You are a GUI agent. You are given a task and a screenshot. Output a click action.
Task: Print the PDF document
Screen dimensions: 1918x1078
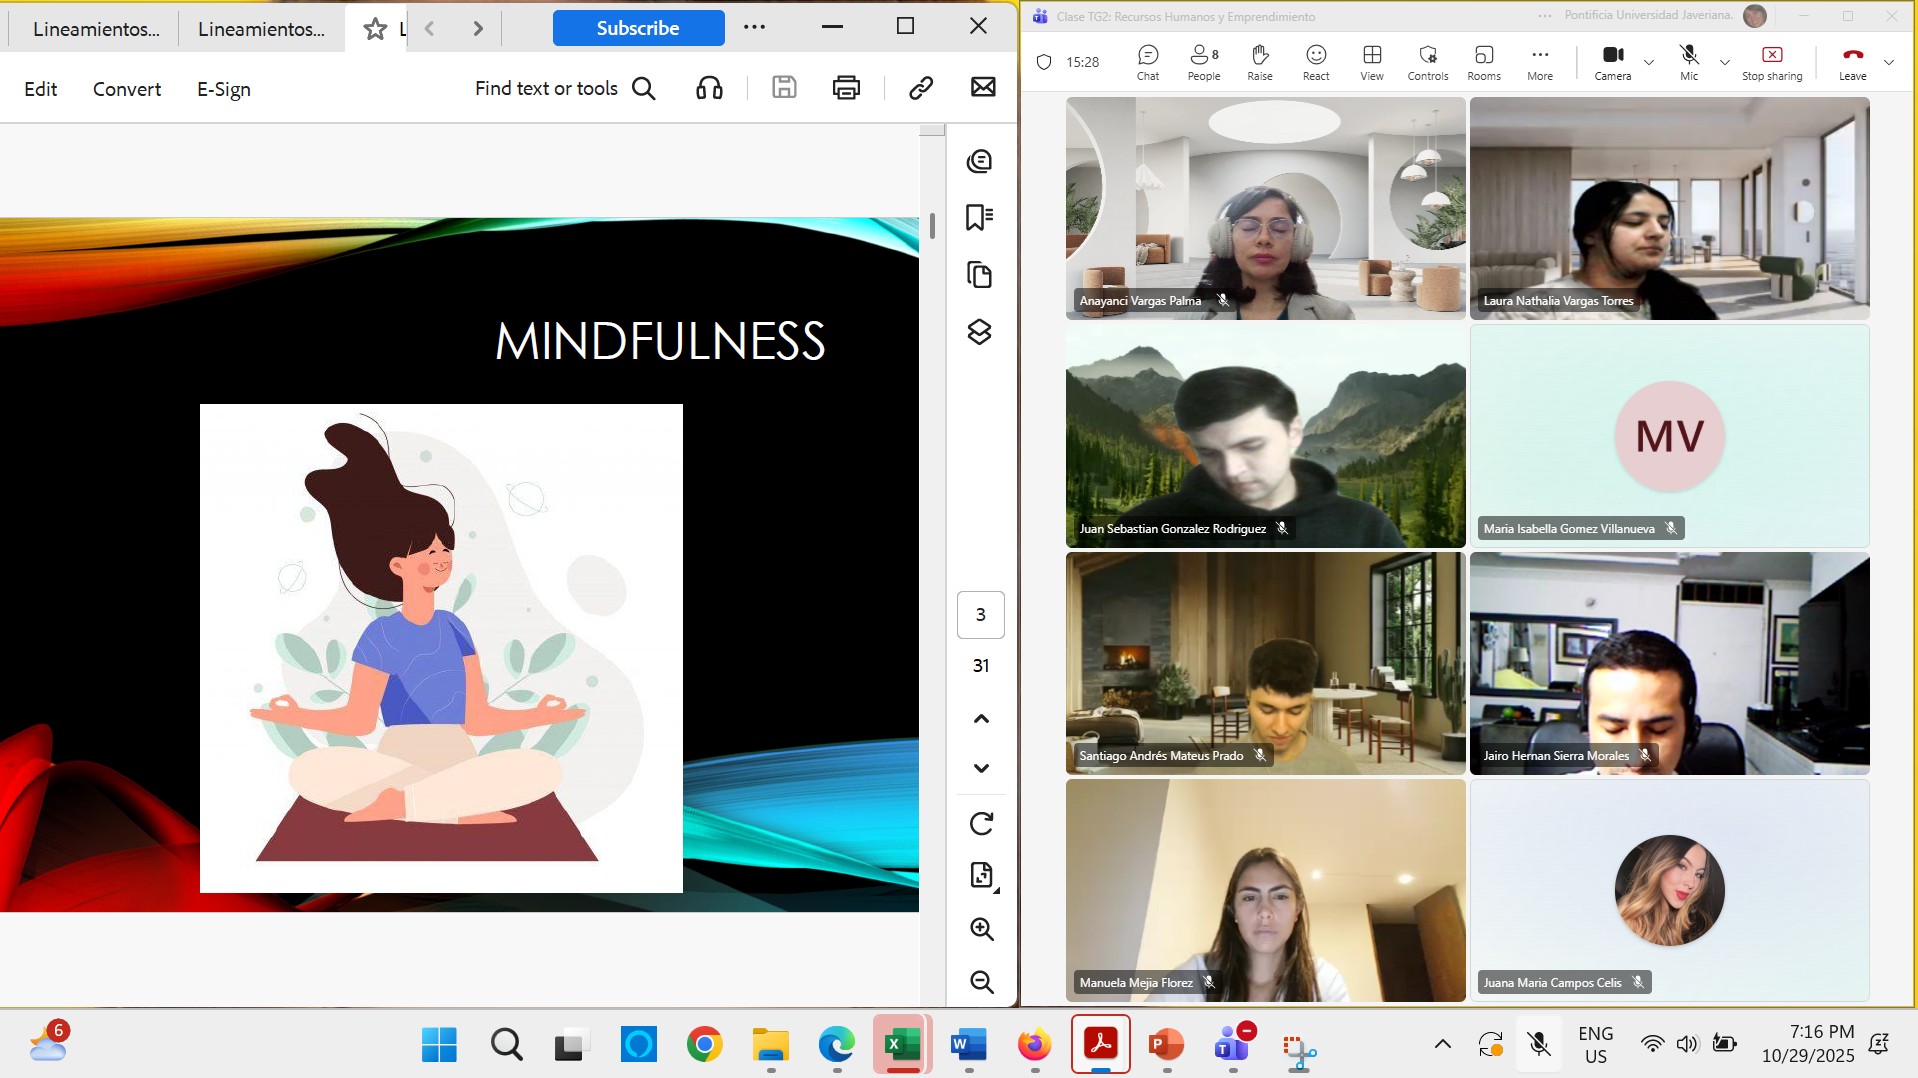pyautogui.click(x=846, y=88)
